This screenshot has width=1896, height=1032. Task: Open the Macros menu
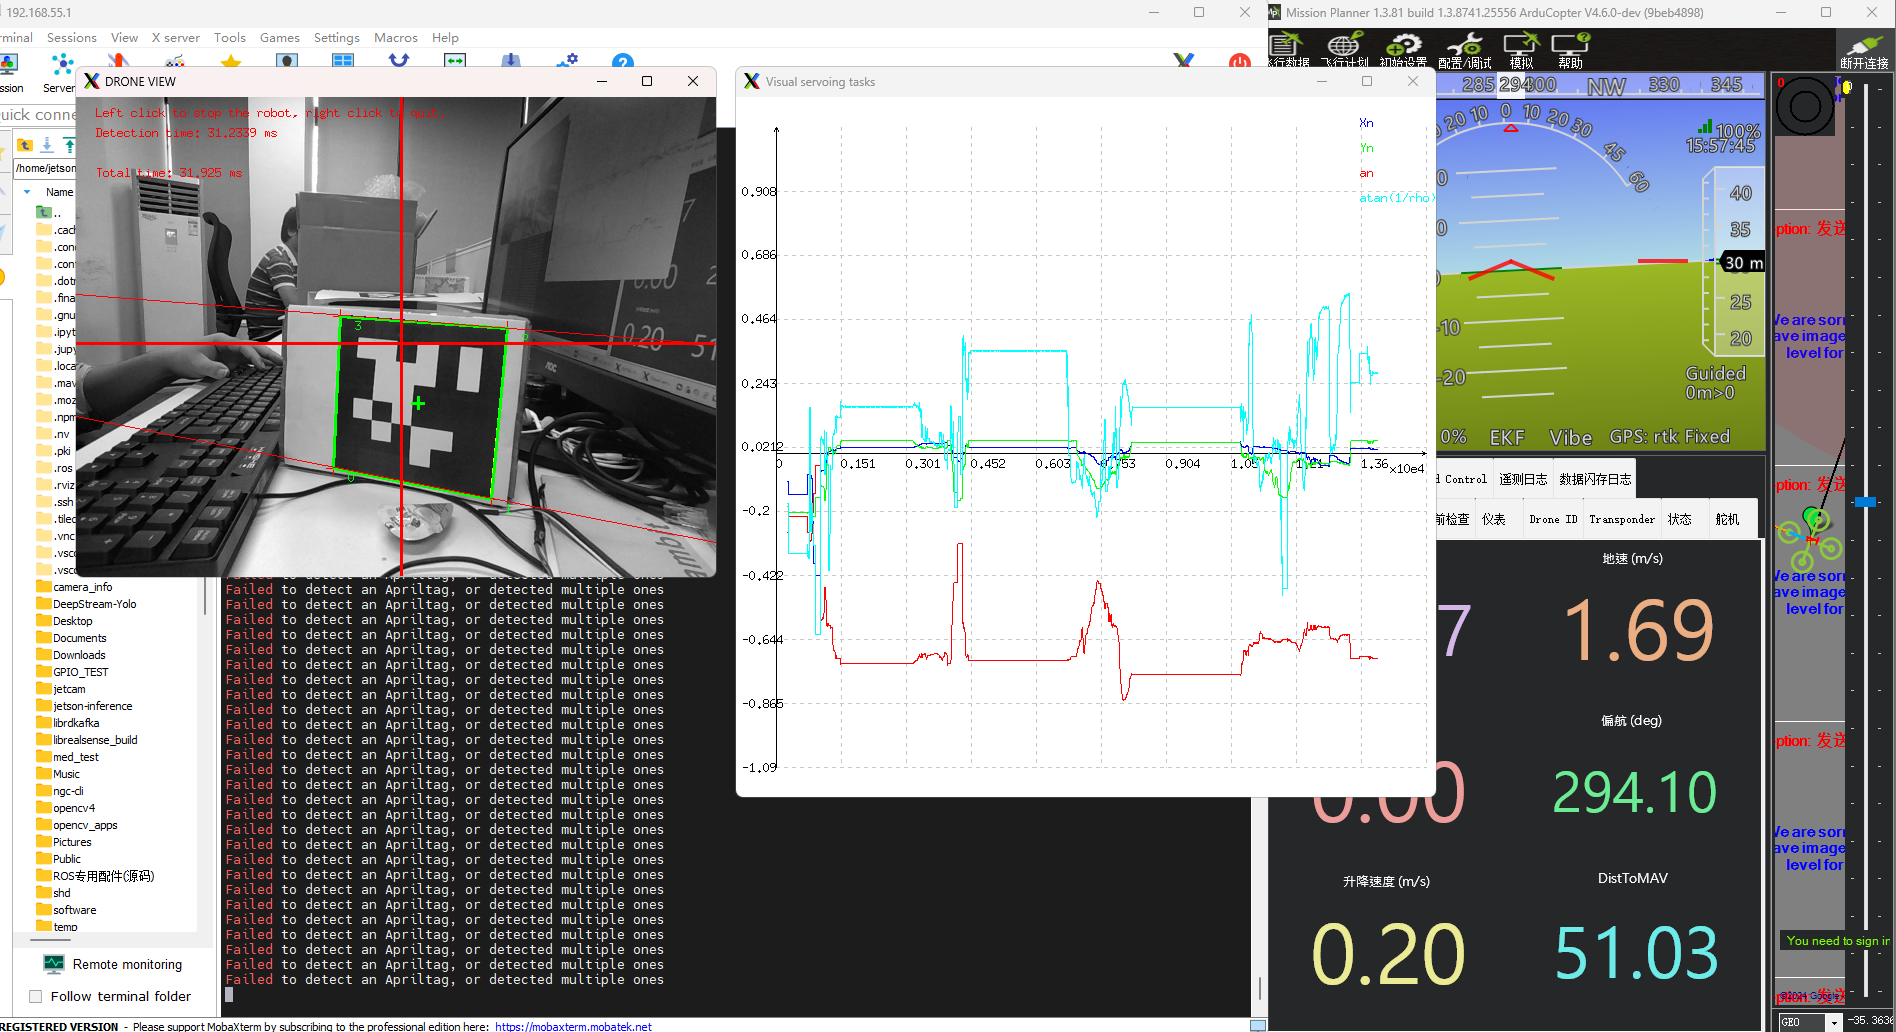click(396, 38)
